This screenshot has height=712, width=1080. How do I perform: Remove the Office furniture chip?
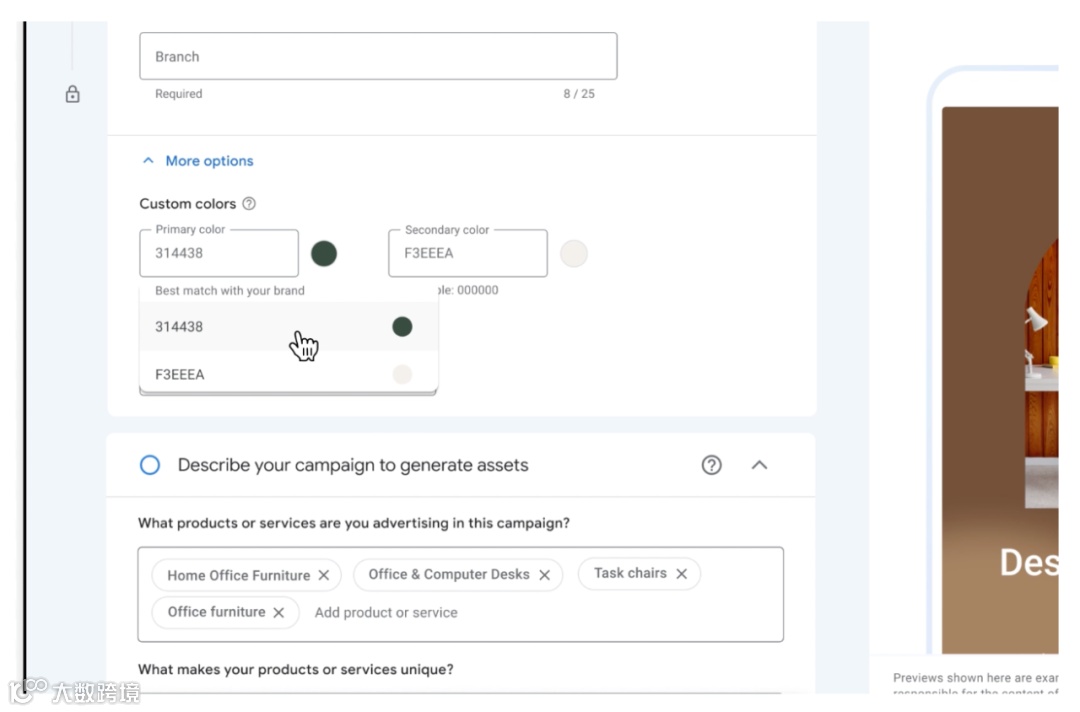coord(279,612)
